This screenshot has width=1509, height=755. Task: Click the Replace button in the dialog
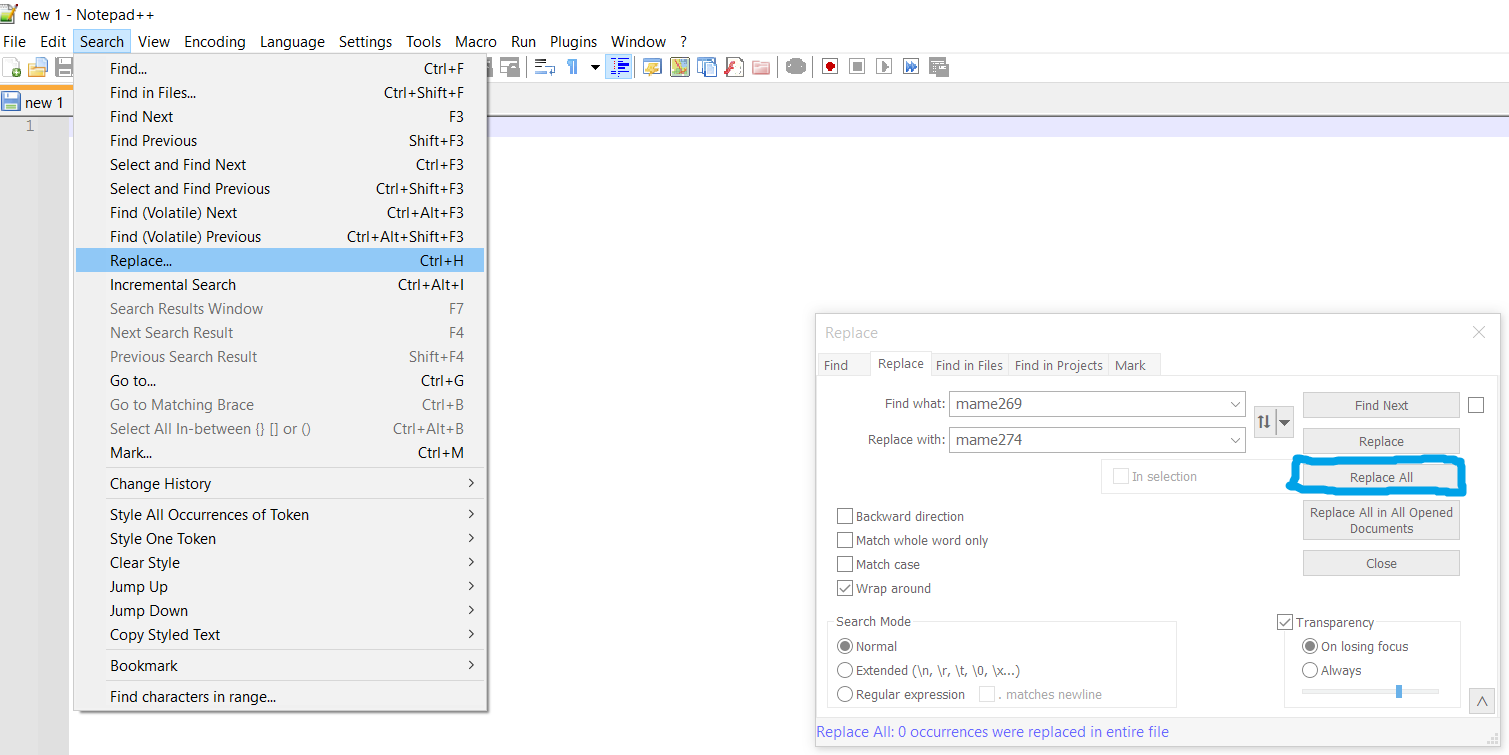pyautogui.click(x=1381, y=441)
